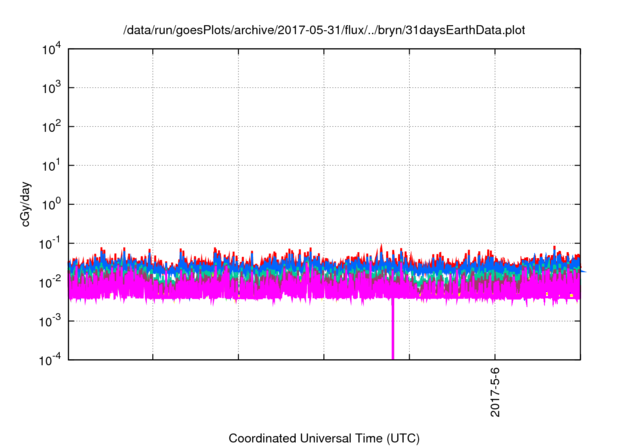Click the 10^-3 y-axis tick label
This screenshot has width=640, height=448.
[50, 321]
